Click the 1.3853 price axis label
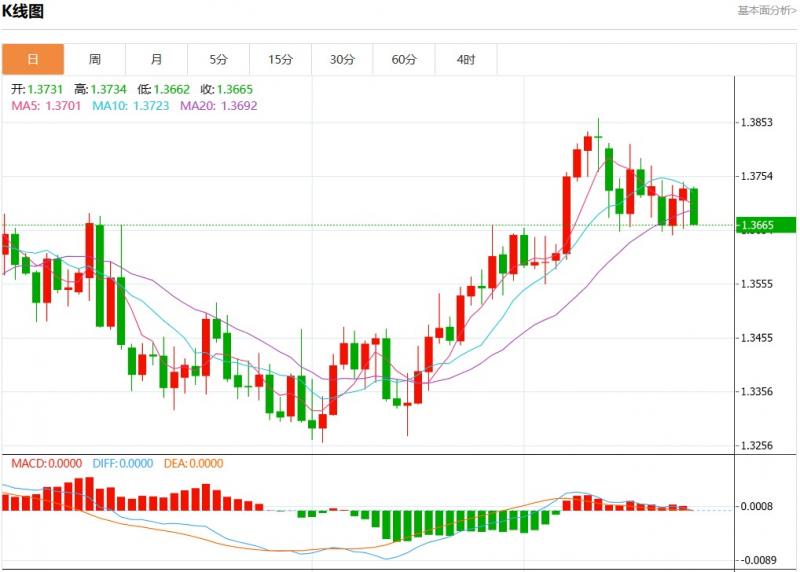 point(757,122)
